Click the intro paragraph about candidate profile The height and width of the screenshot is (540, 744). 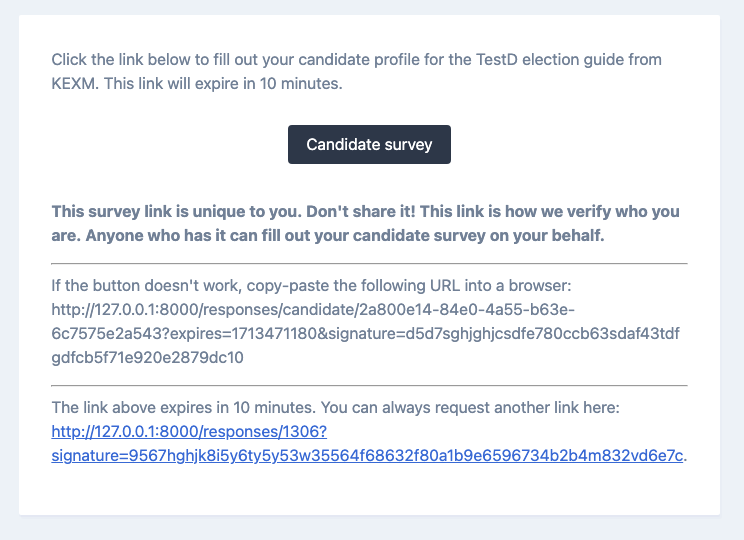coord(356,60)
